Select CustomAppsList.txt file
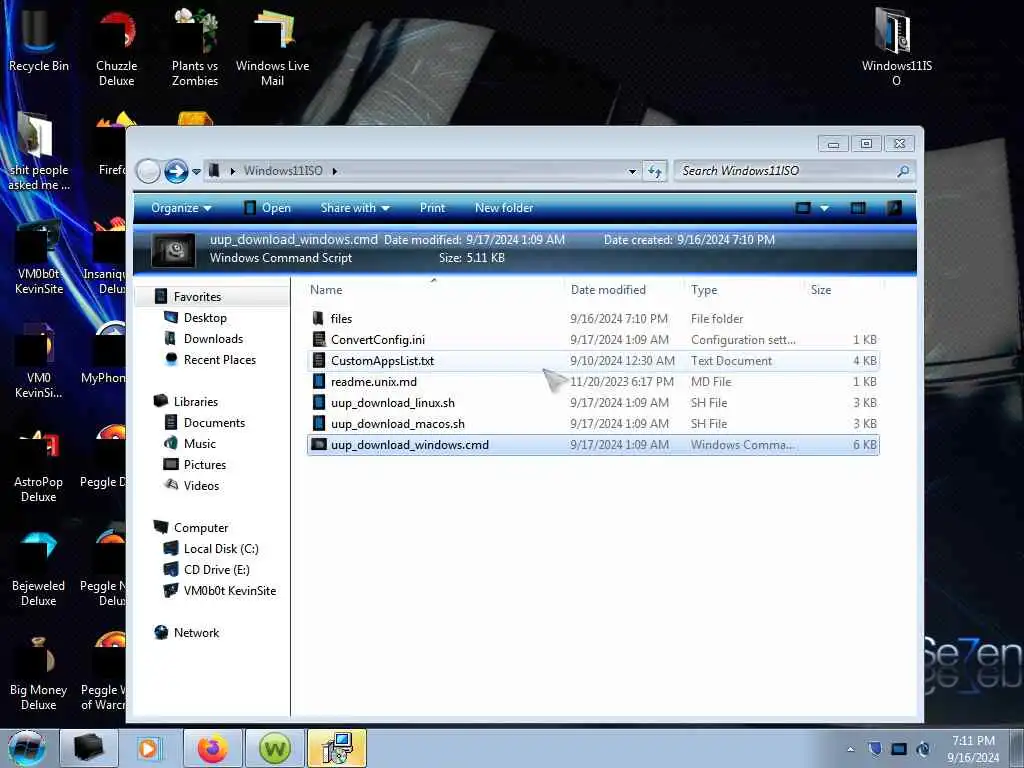The image size is (1024, 768). (x=593, y=360)
